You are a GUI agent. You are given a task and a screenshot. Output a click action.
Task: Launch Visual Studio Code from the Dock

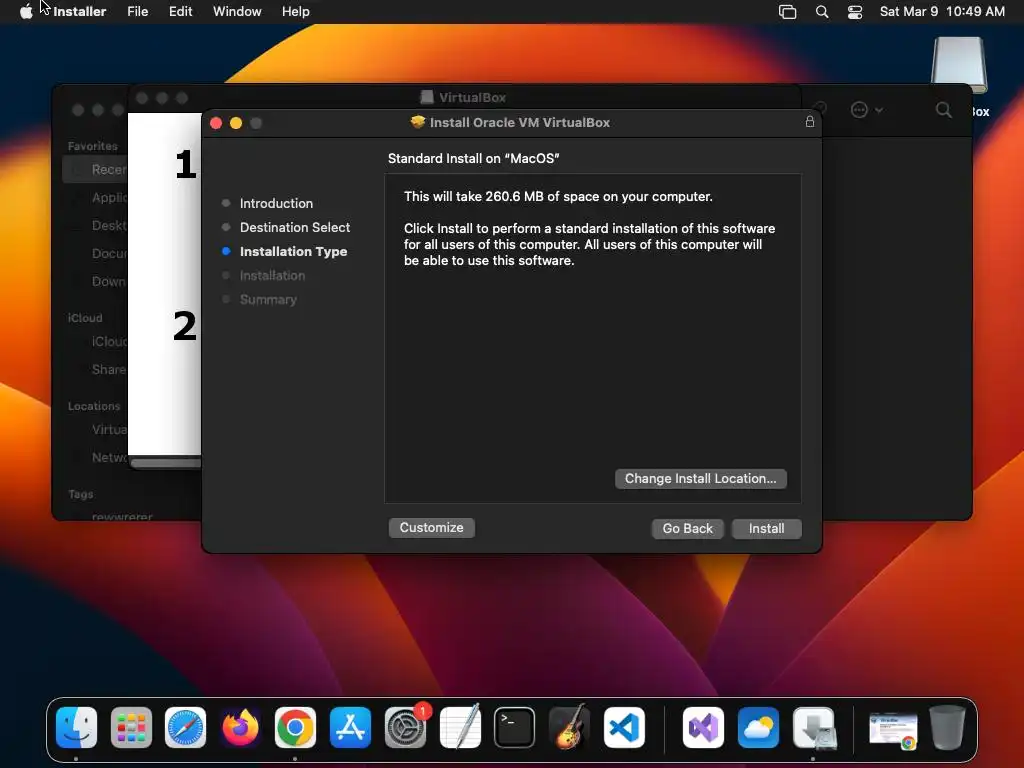point(624,728)
